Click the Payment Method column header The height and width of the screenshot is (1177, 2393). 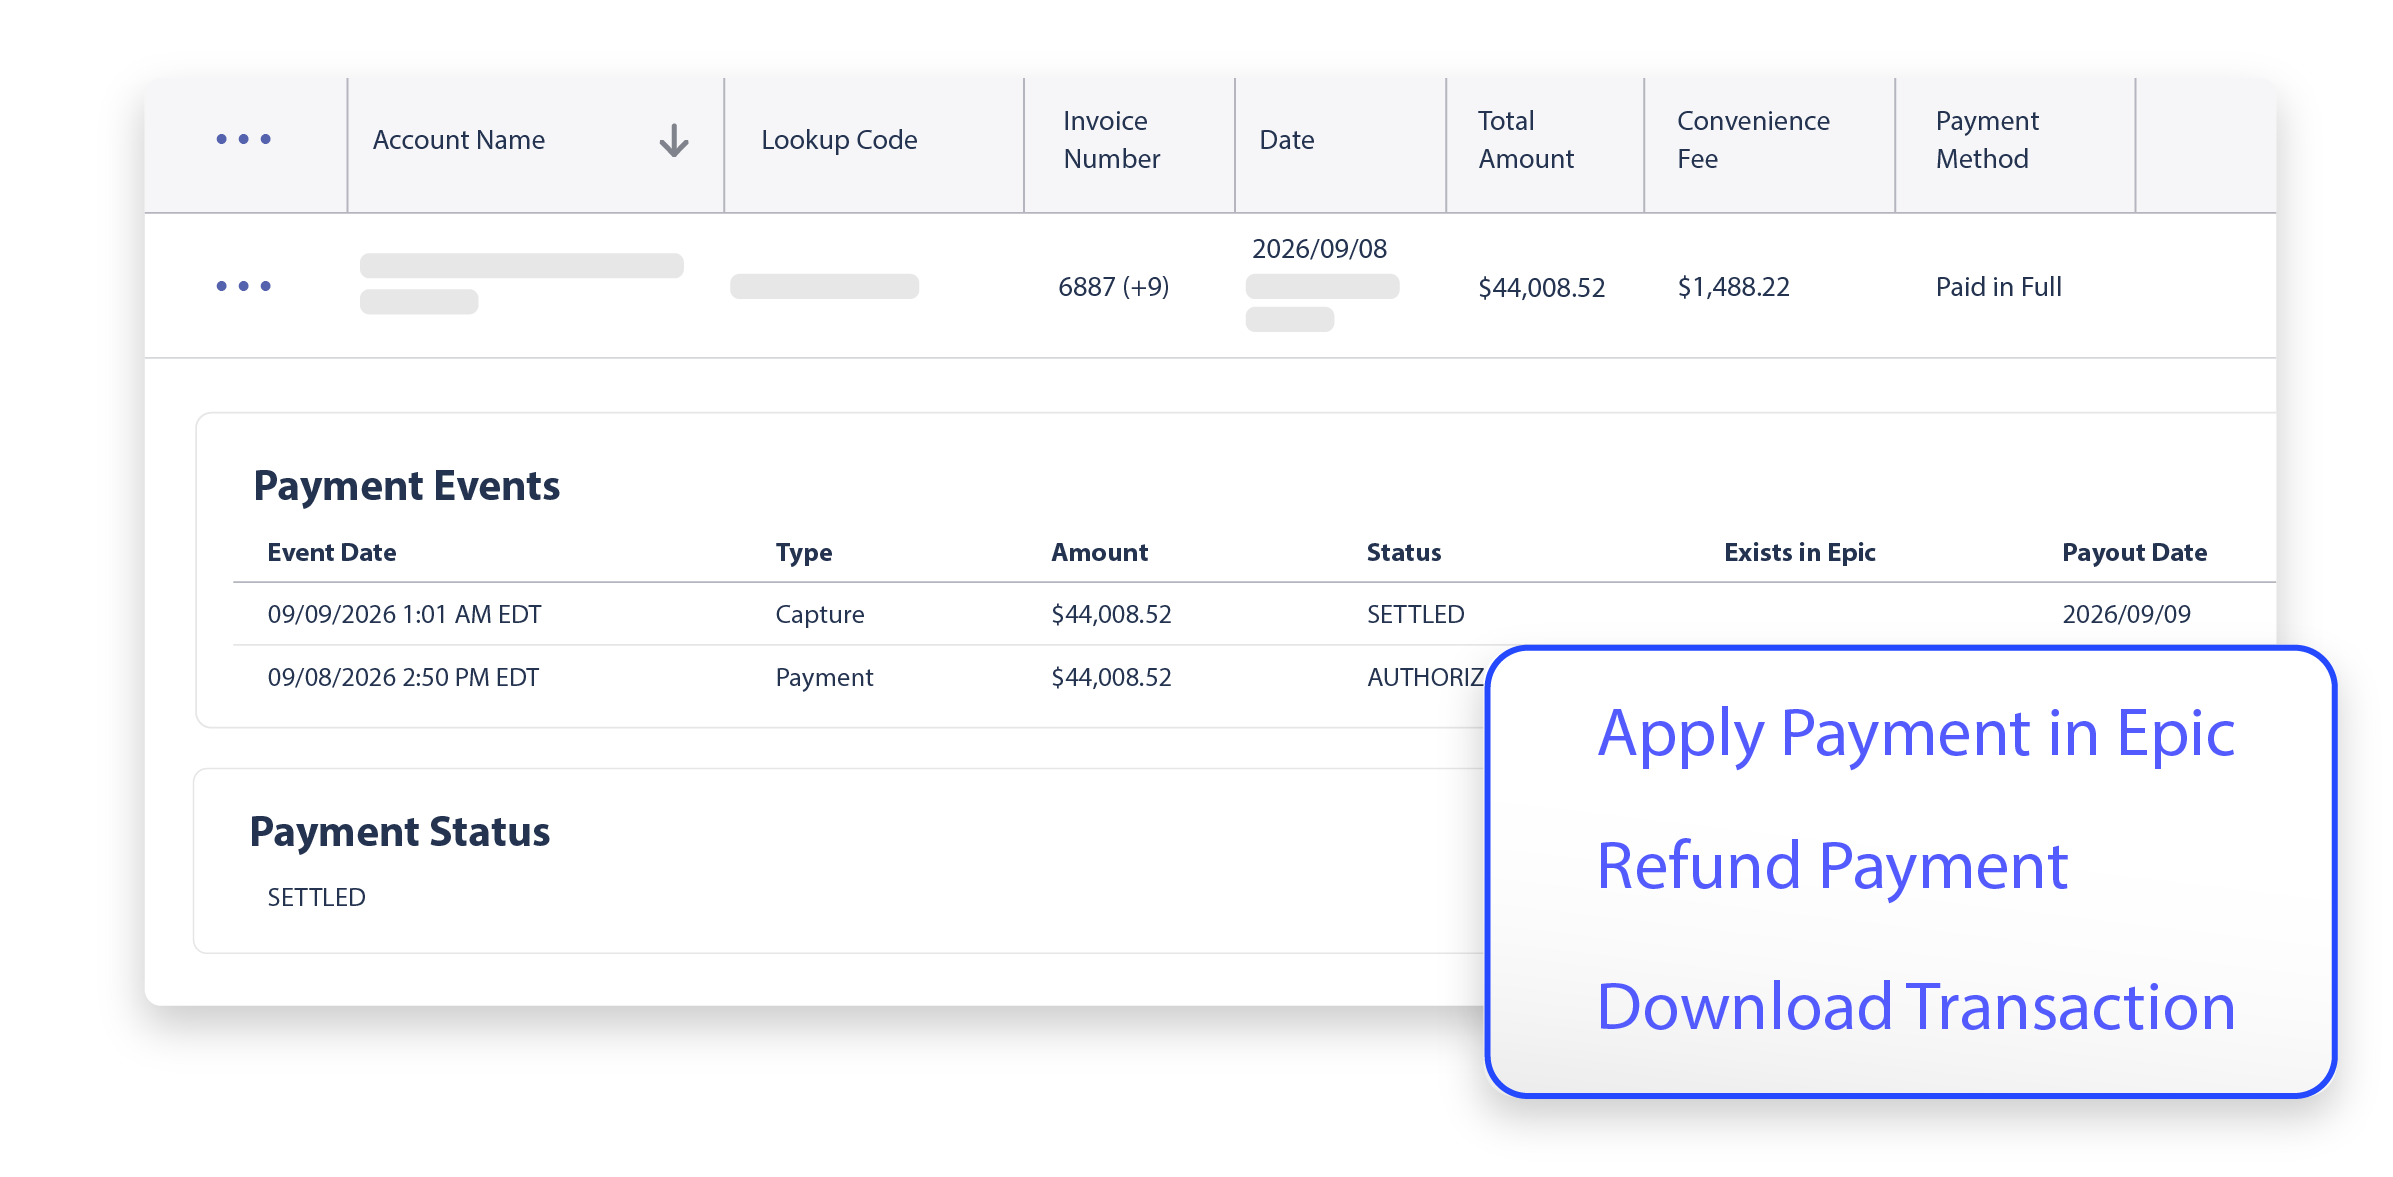tap(1986, 140)
